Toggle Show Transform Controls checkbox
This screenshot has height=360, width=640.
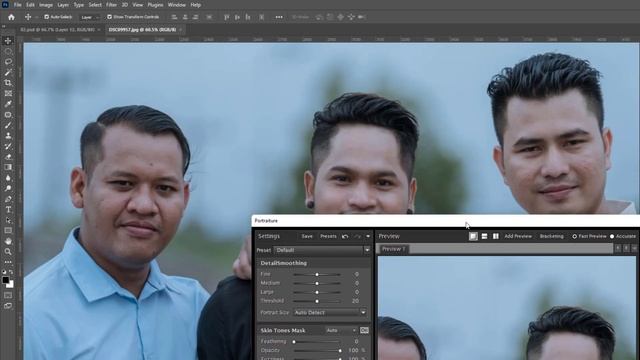(x=109, y=17)
